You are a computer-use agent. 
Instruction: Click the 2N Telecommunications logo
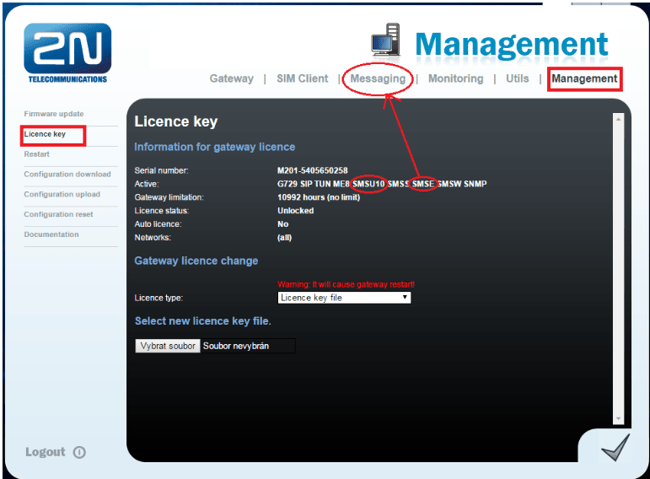(x=68, y=53)
